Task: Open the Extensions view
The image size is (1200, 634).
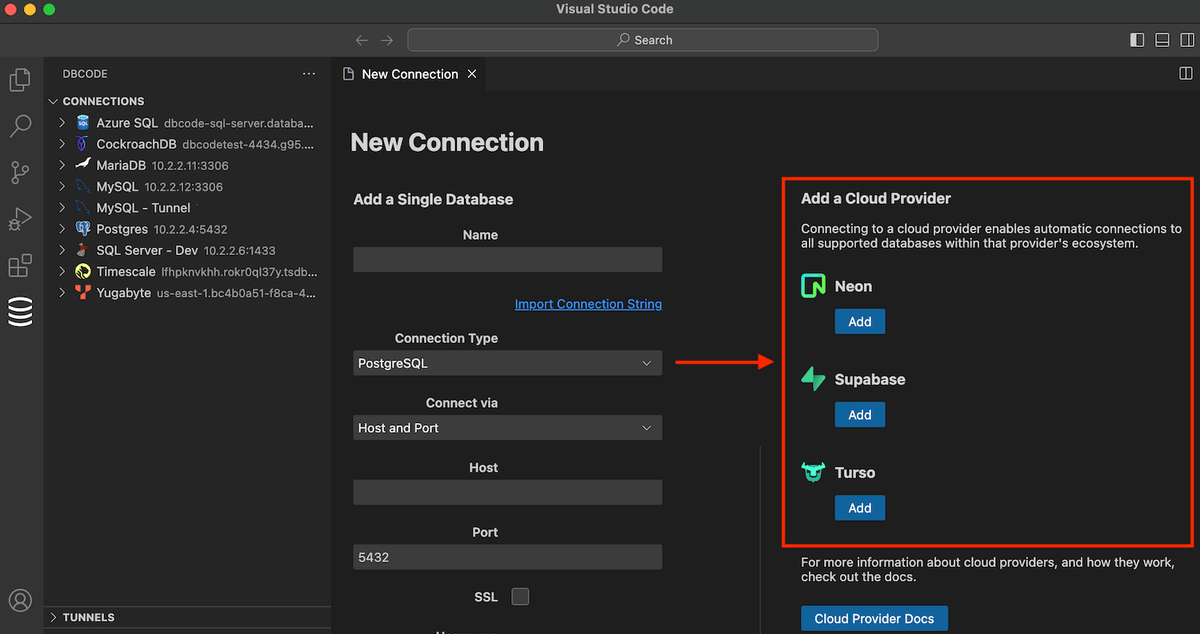Action: pos(20,265)
